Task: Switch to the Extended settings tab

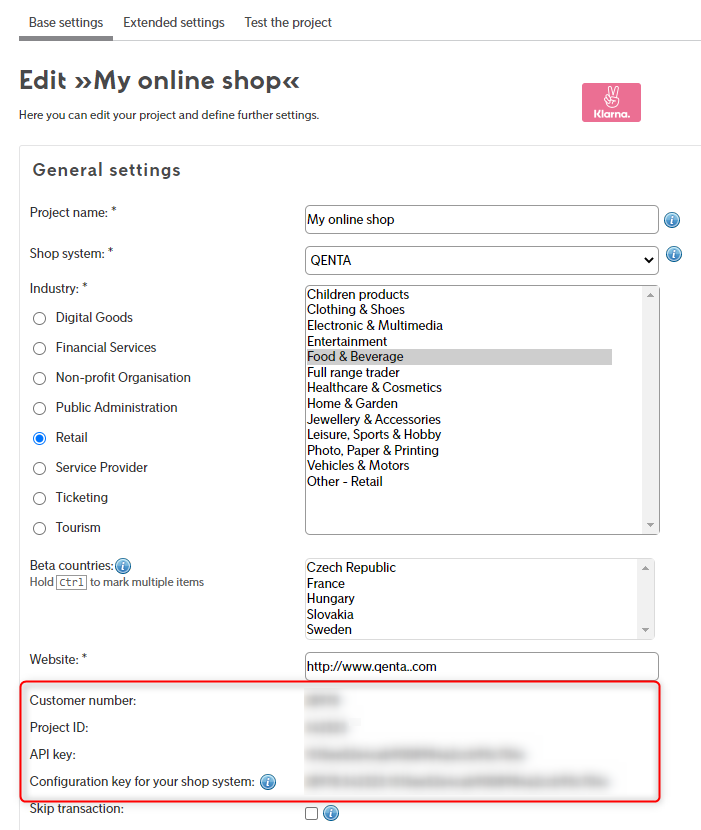Action: click(x=174, y=22)
